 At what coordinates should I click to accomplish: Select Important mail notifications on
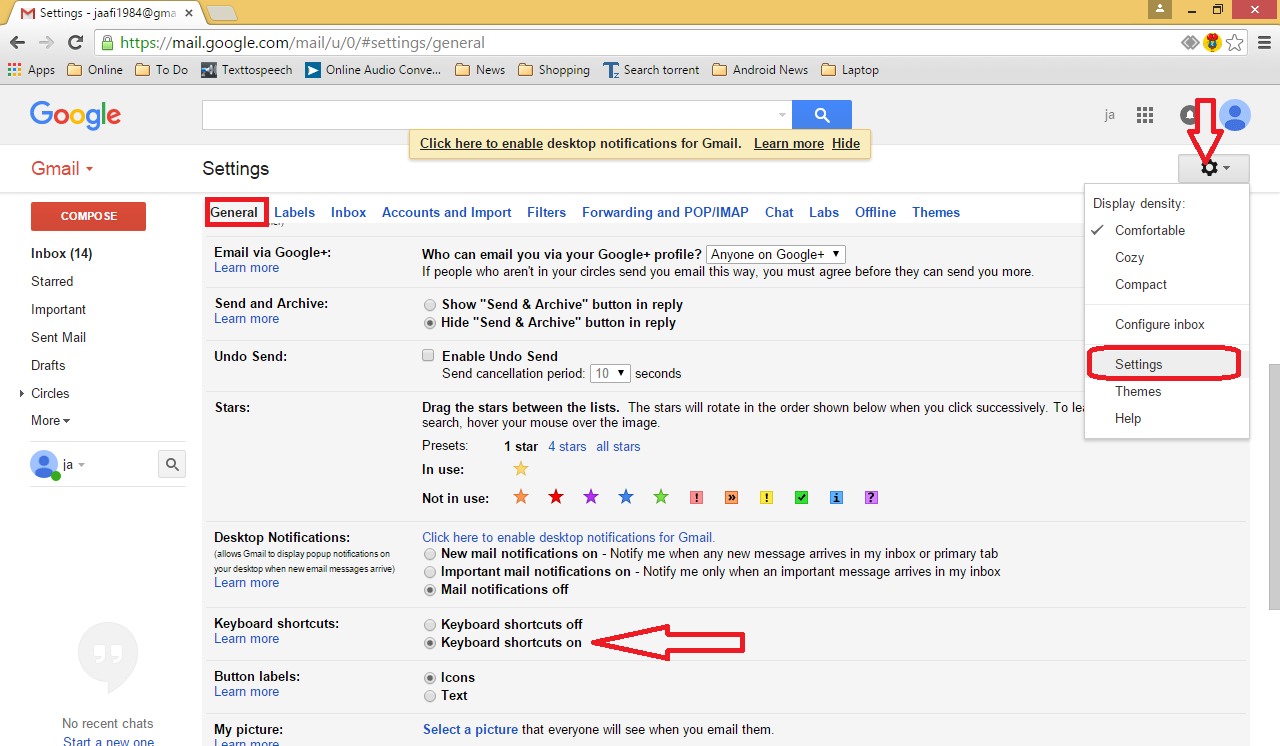point(429,572)
